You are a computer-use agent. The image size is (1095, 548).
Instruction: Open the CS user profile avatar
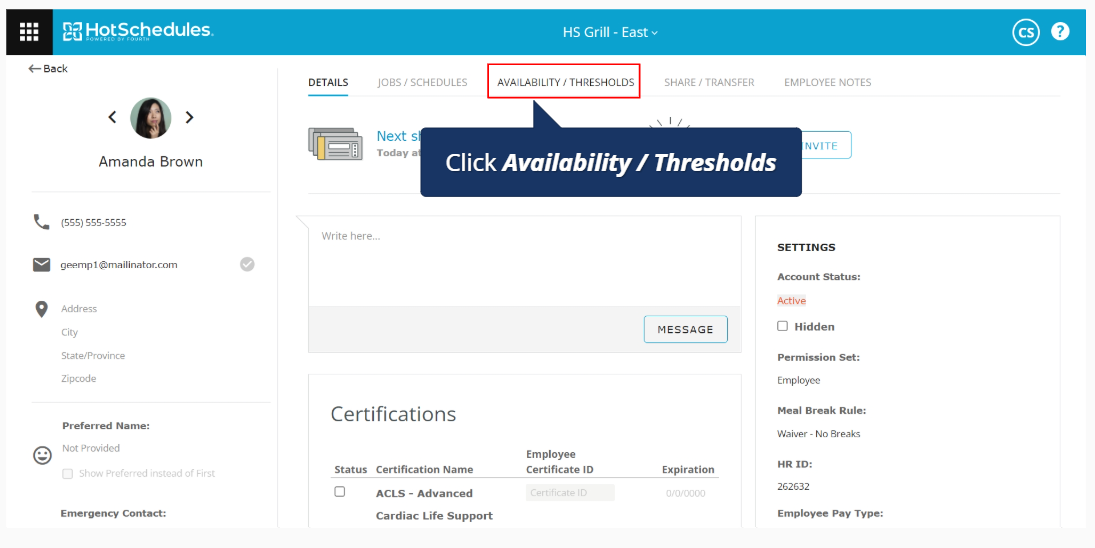(x=1026, y=32)
